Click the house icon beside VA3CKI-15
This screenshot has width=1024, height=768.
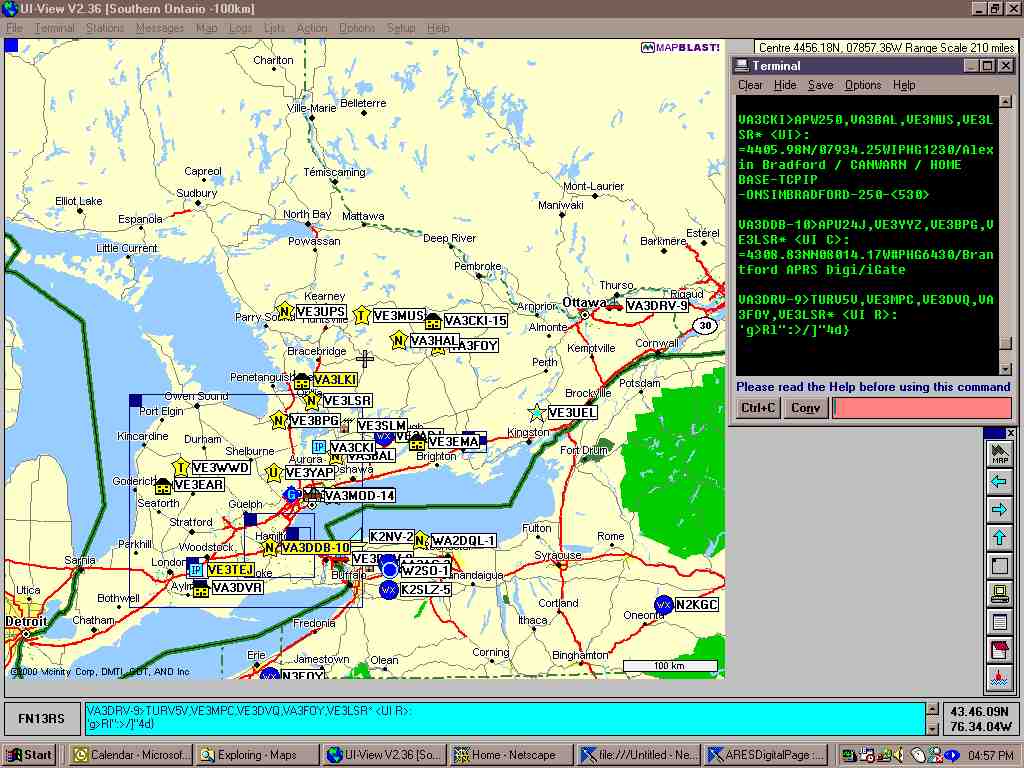[432, 321]
